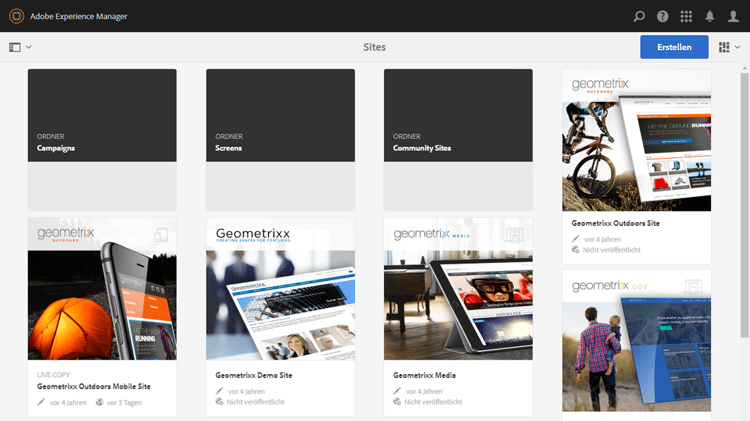This screenshot has height=421, width=750.
Task: Click the Screens folder name text
Action: (x=228, y=148)
